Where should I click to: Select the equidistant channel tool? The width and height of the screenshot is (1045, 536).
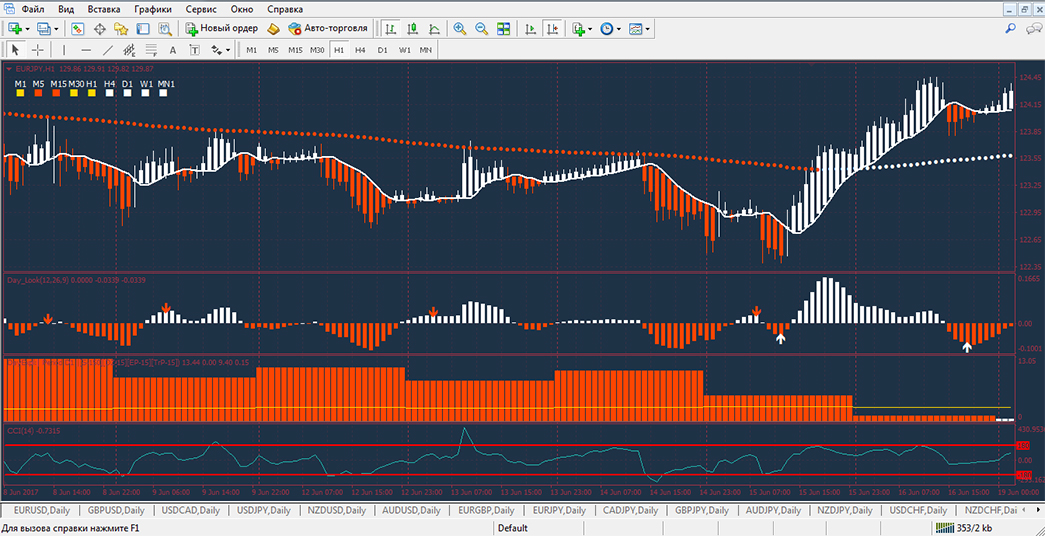click(x=129, y=49)
